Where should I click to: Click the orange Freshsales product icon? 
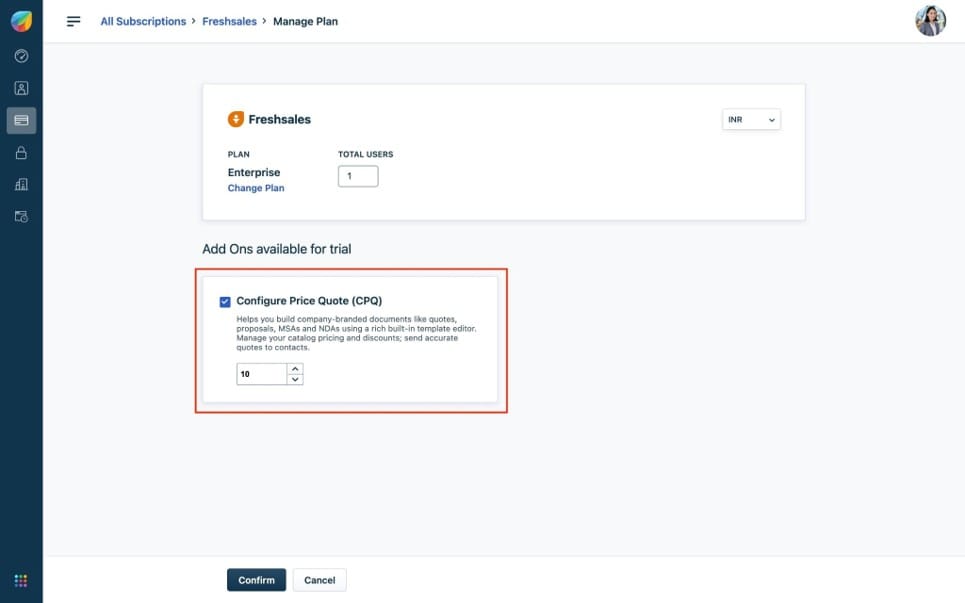pyautogui.click(x=236, y=119)
